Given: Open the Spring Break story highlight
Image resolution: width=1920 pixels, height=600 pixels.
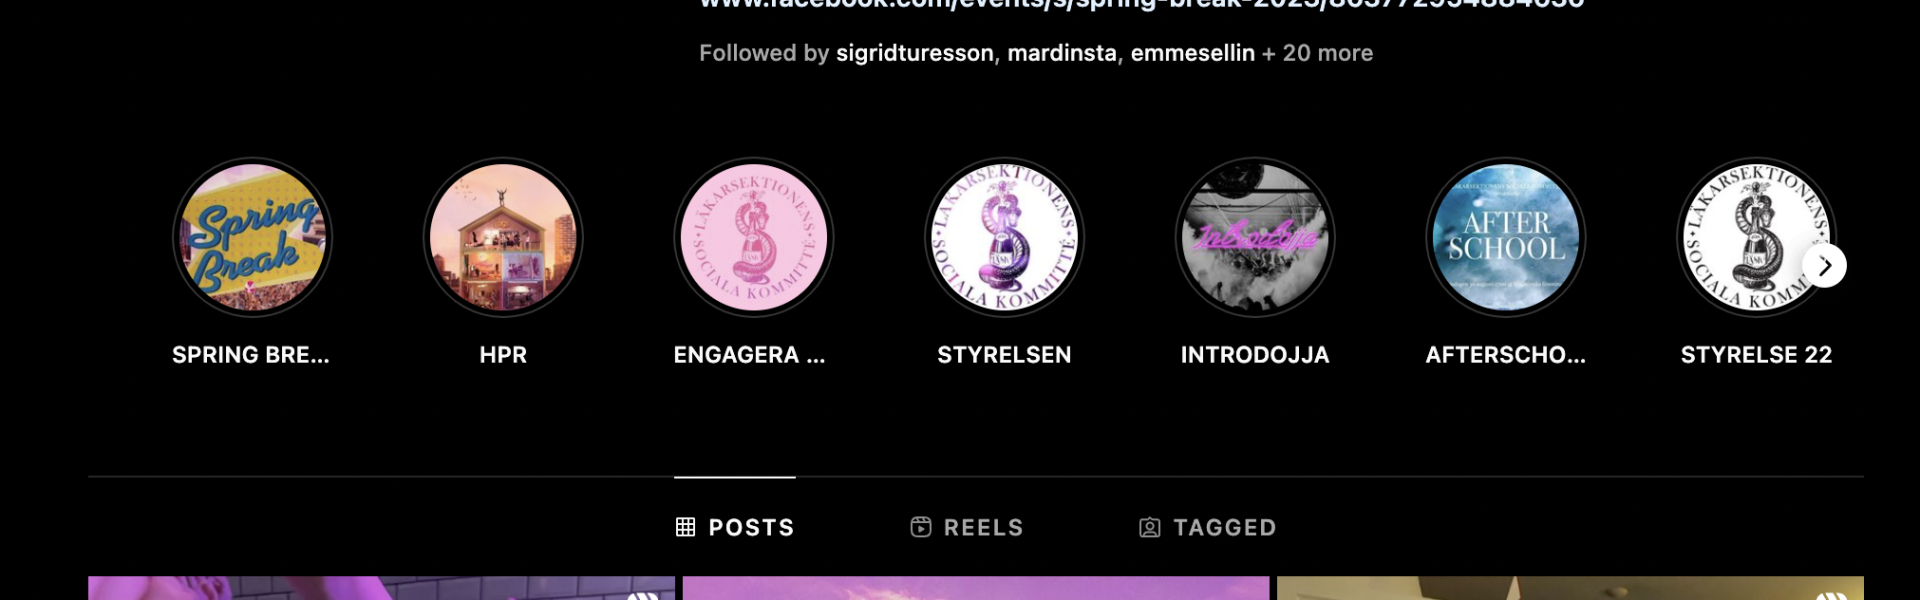Looking at the screenshot, I should point(252,238).
